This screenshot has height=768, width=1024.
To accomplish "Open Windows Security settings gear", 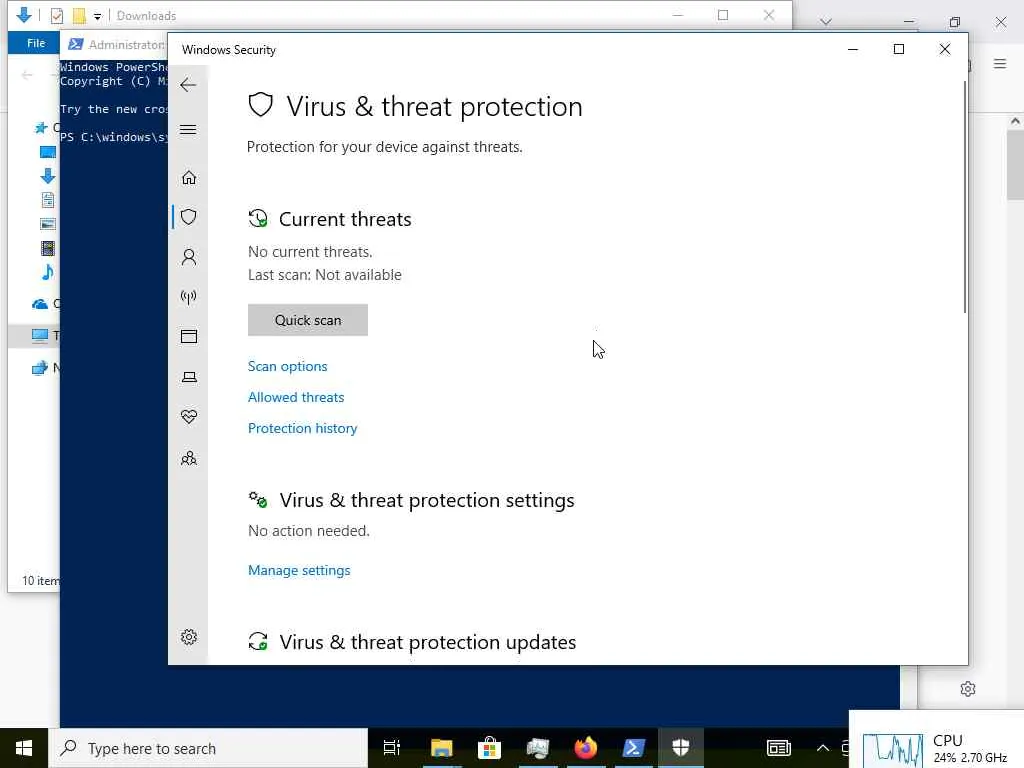I will click(189, 637).
